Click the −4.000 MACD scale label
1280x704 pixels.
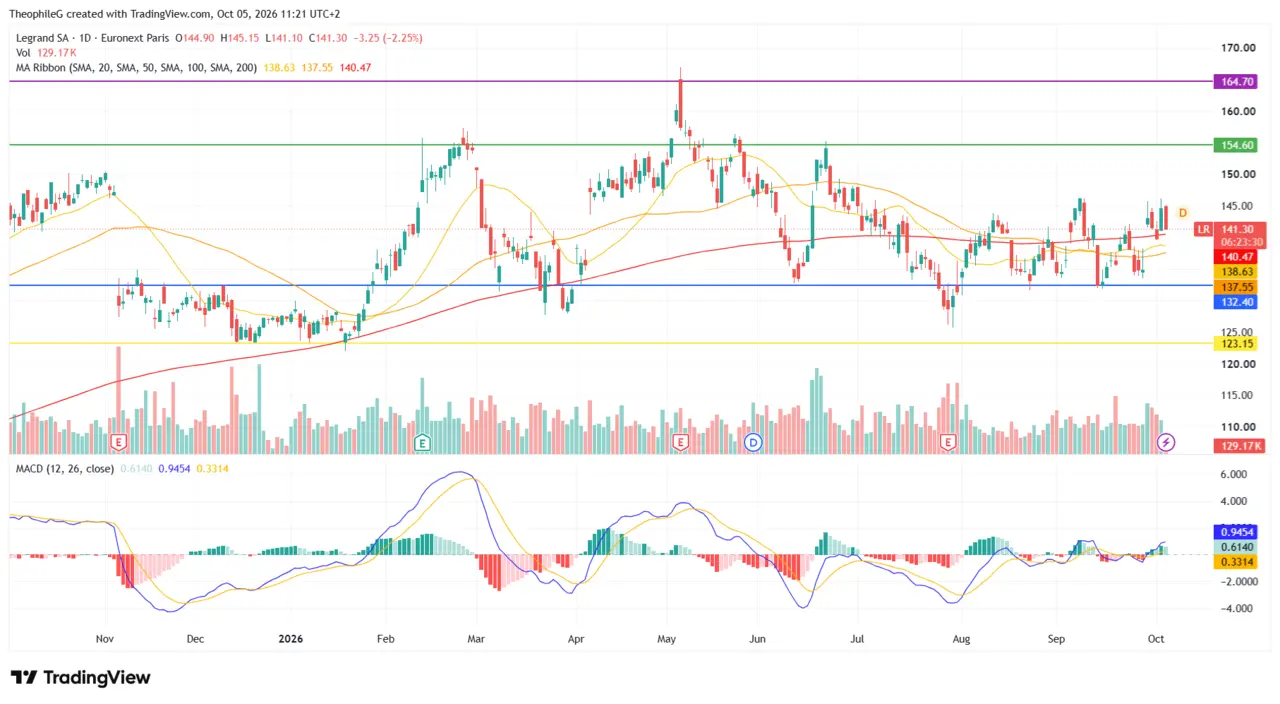point(1234,608)
